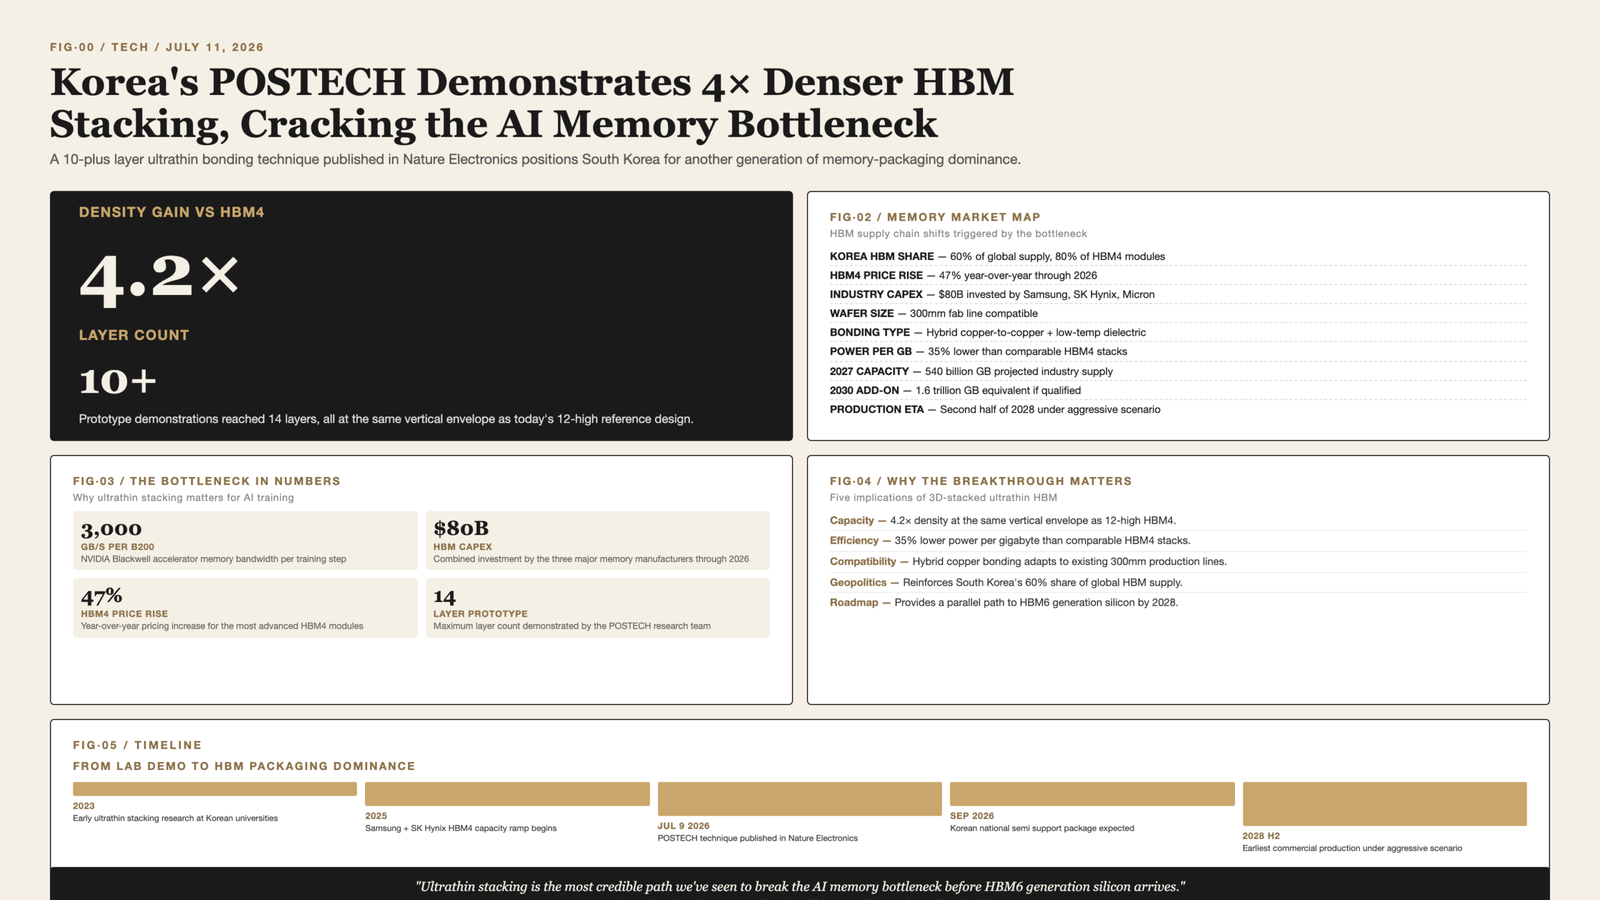
Task: Click the headline about POSTECH 4× denser HBM stacking
Action: [532, 103]
